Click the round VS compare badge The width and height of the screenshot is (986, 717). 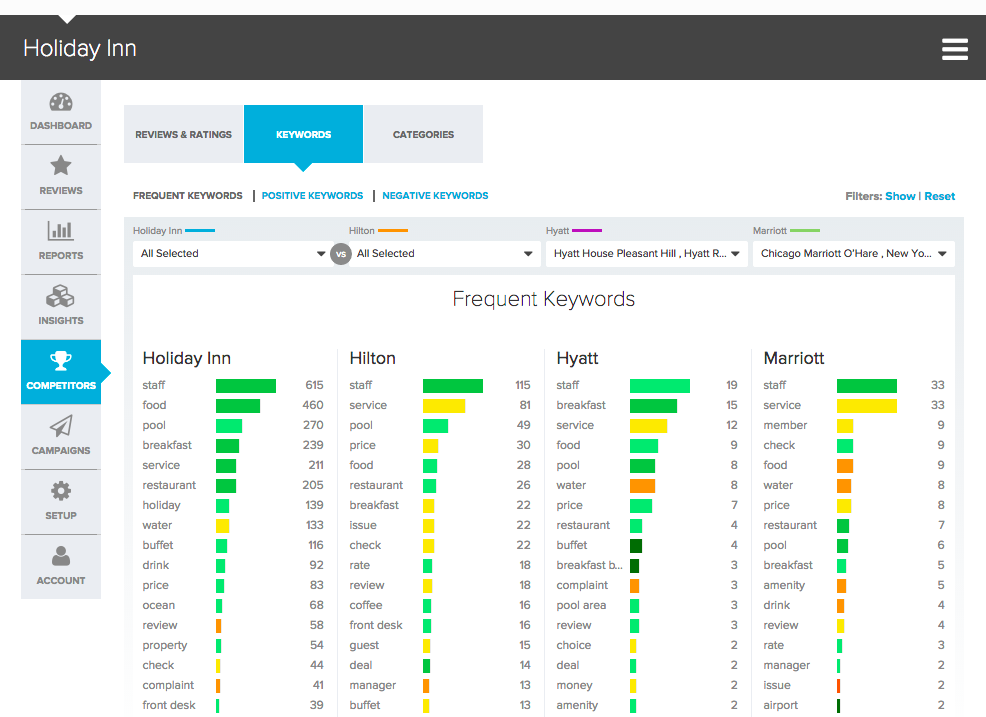pyautogui.click(x=341, y=254)
